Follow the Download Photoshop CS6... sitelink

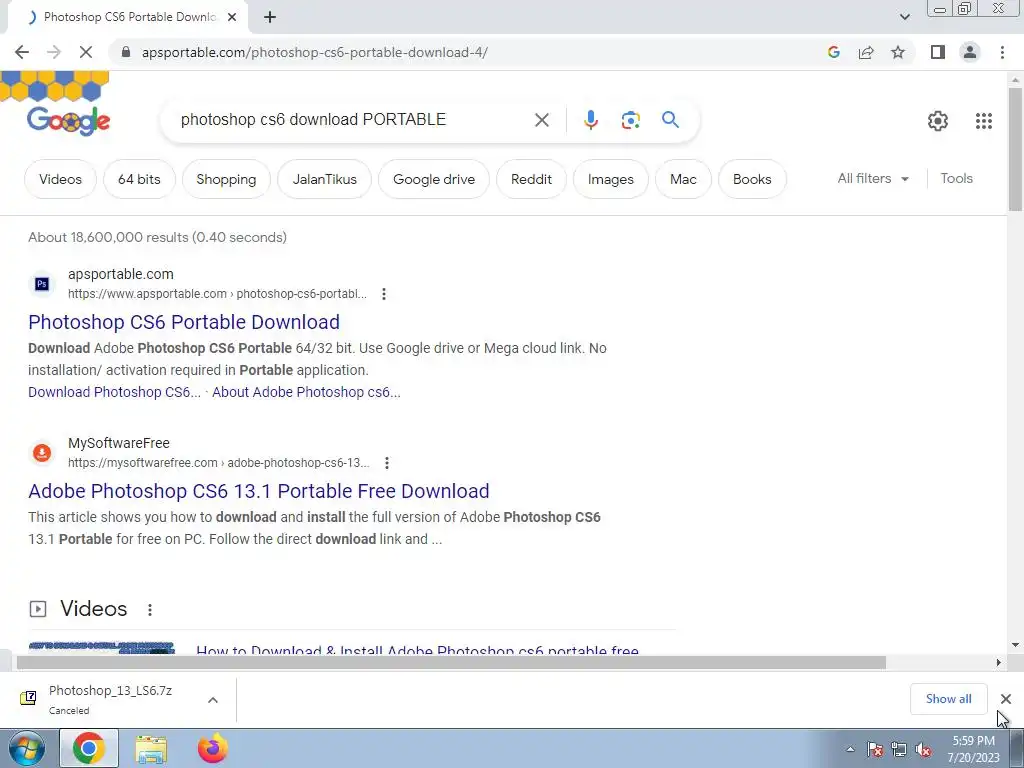pyautogui.click(x=114, y=392)
